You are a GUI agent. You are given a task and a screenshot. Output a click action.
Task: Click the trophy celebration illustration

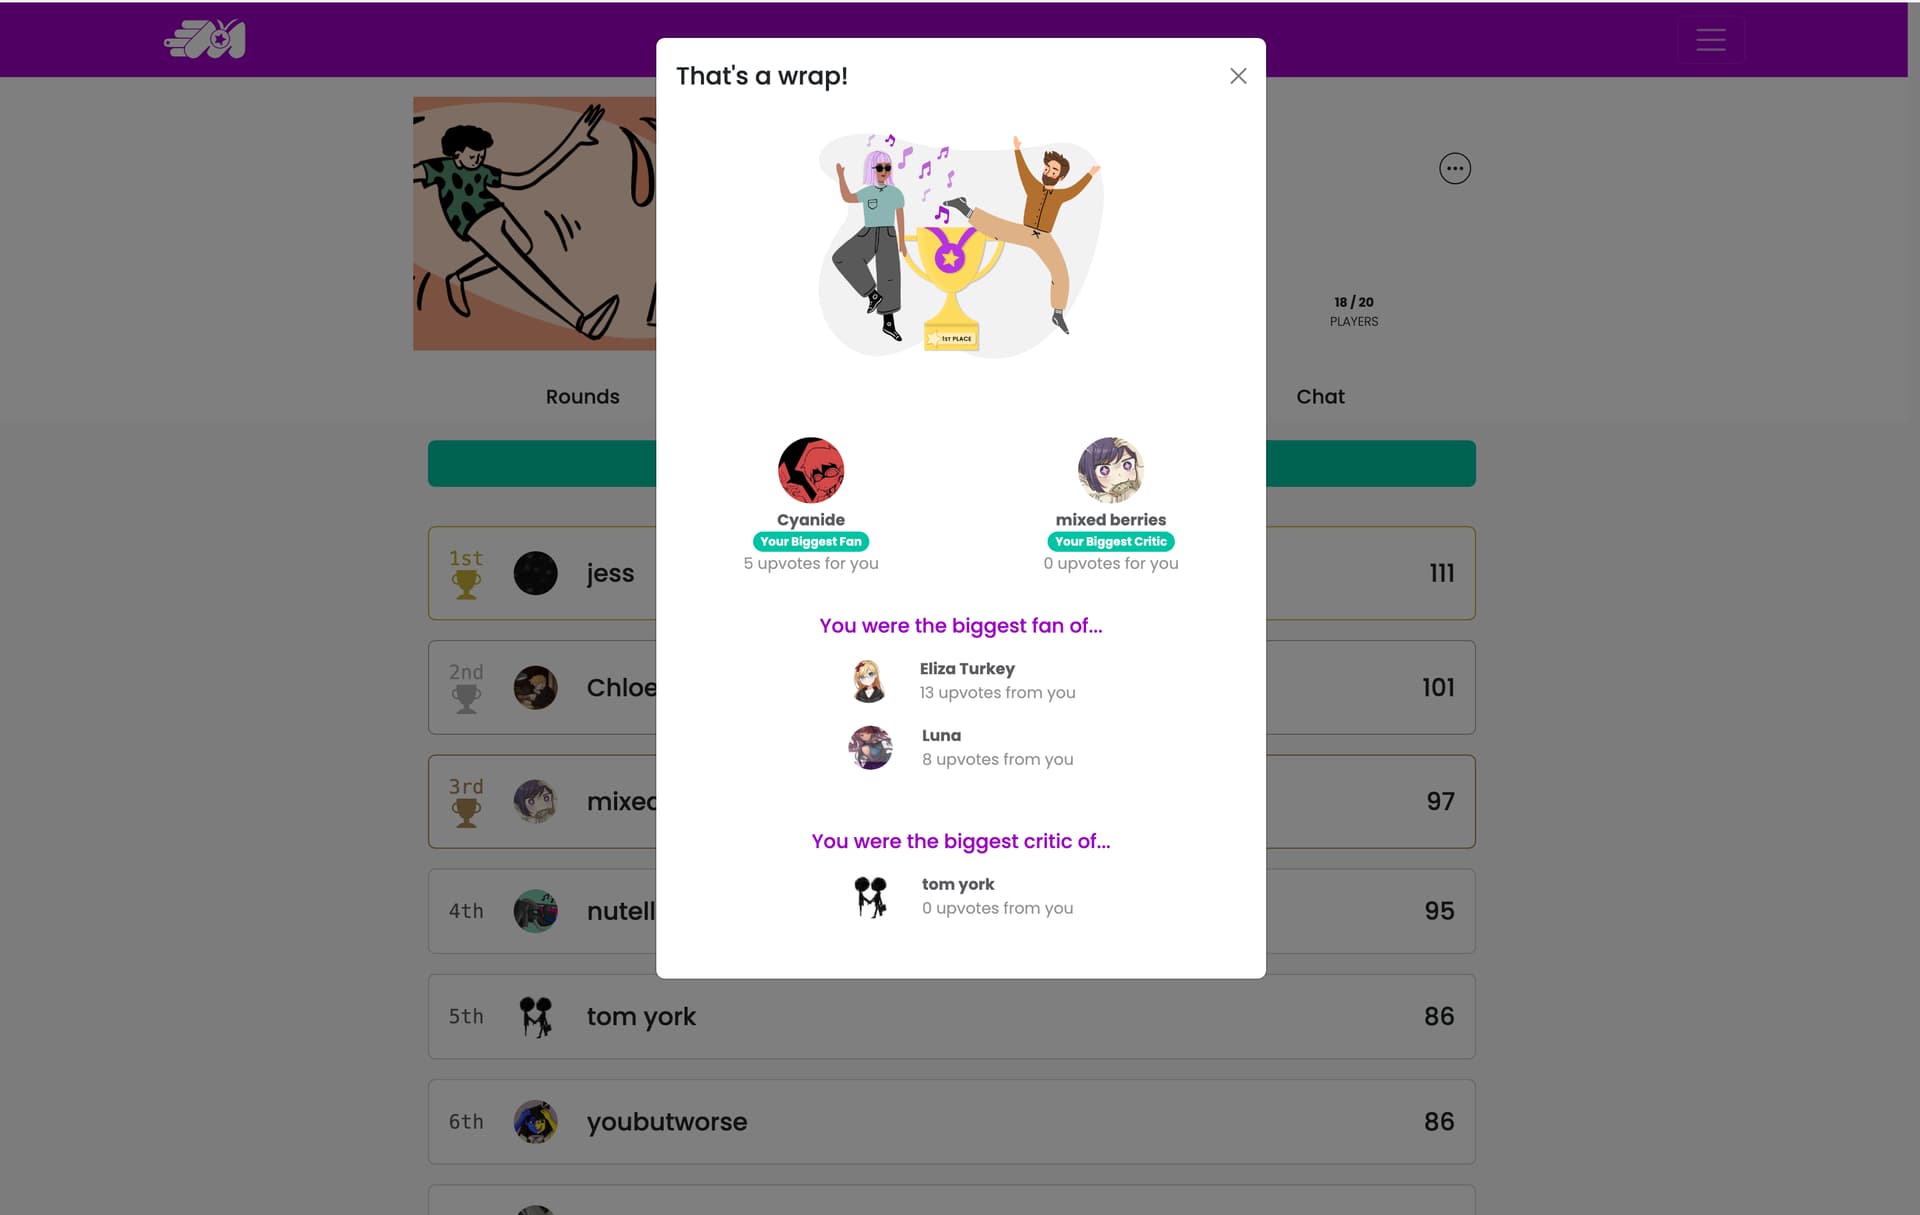coord(961,246)
